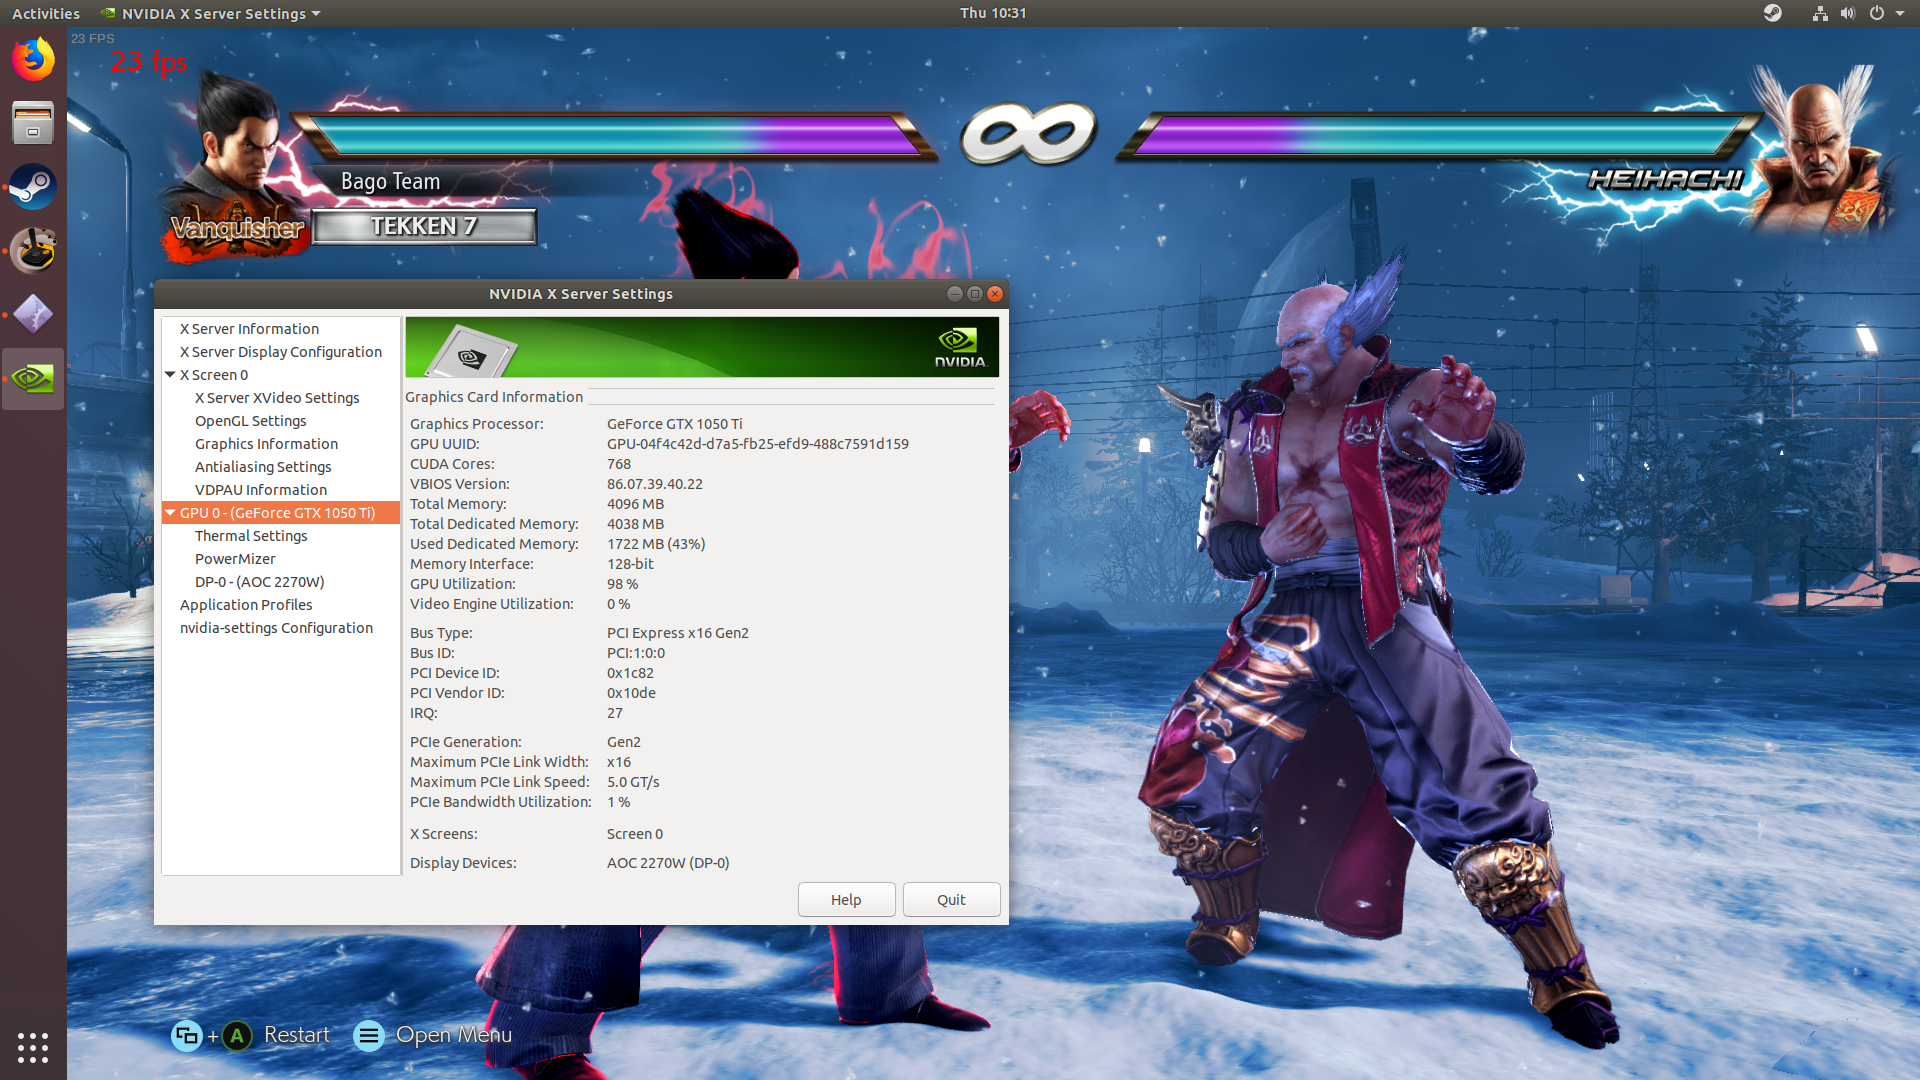
Task: Open X Server Display Configuration
Action: 281,352
